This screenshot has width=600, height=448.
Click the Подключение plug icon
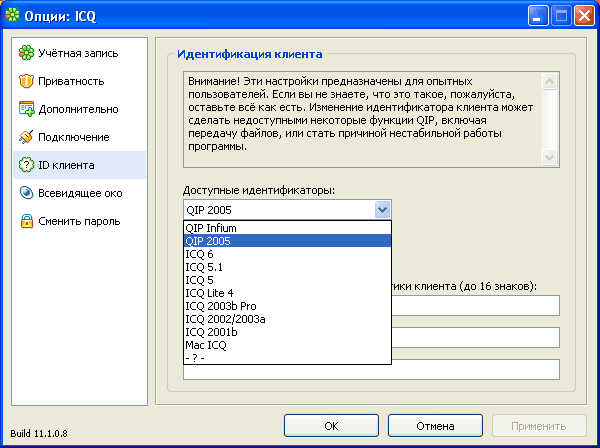[x=26, y=136]
